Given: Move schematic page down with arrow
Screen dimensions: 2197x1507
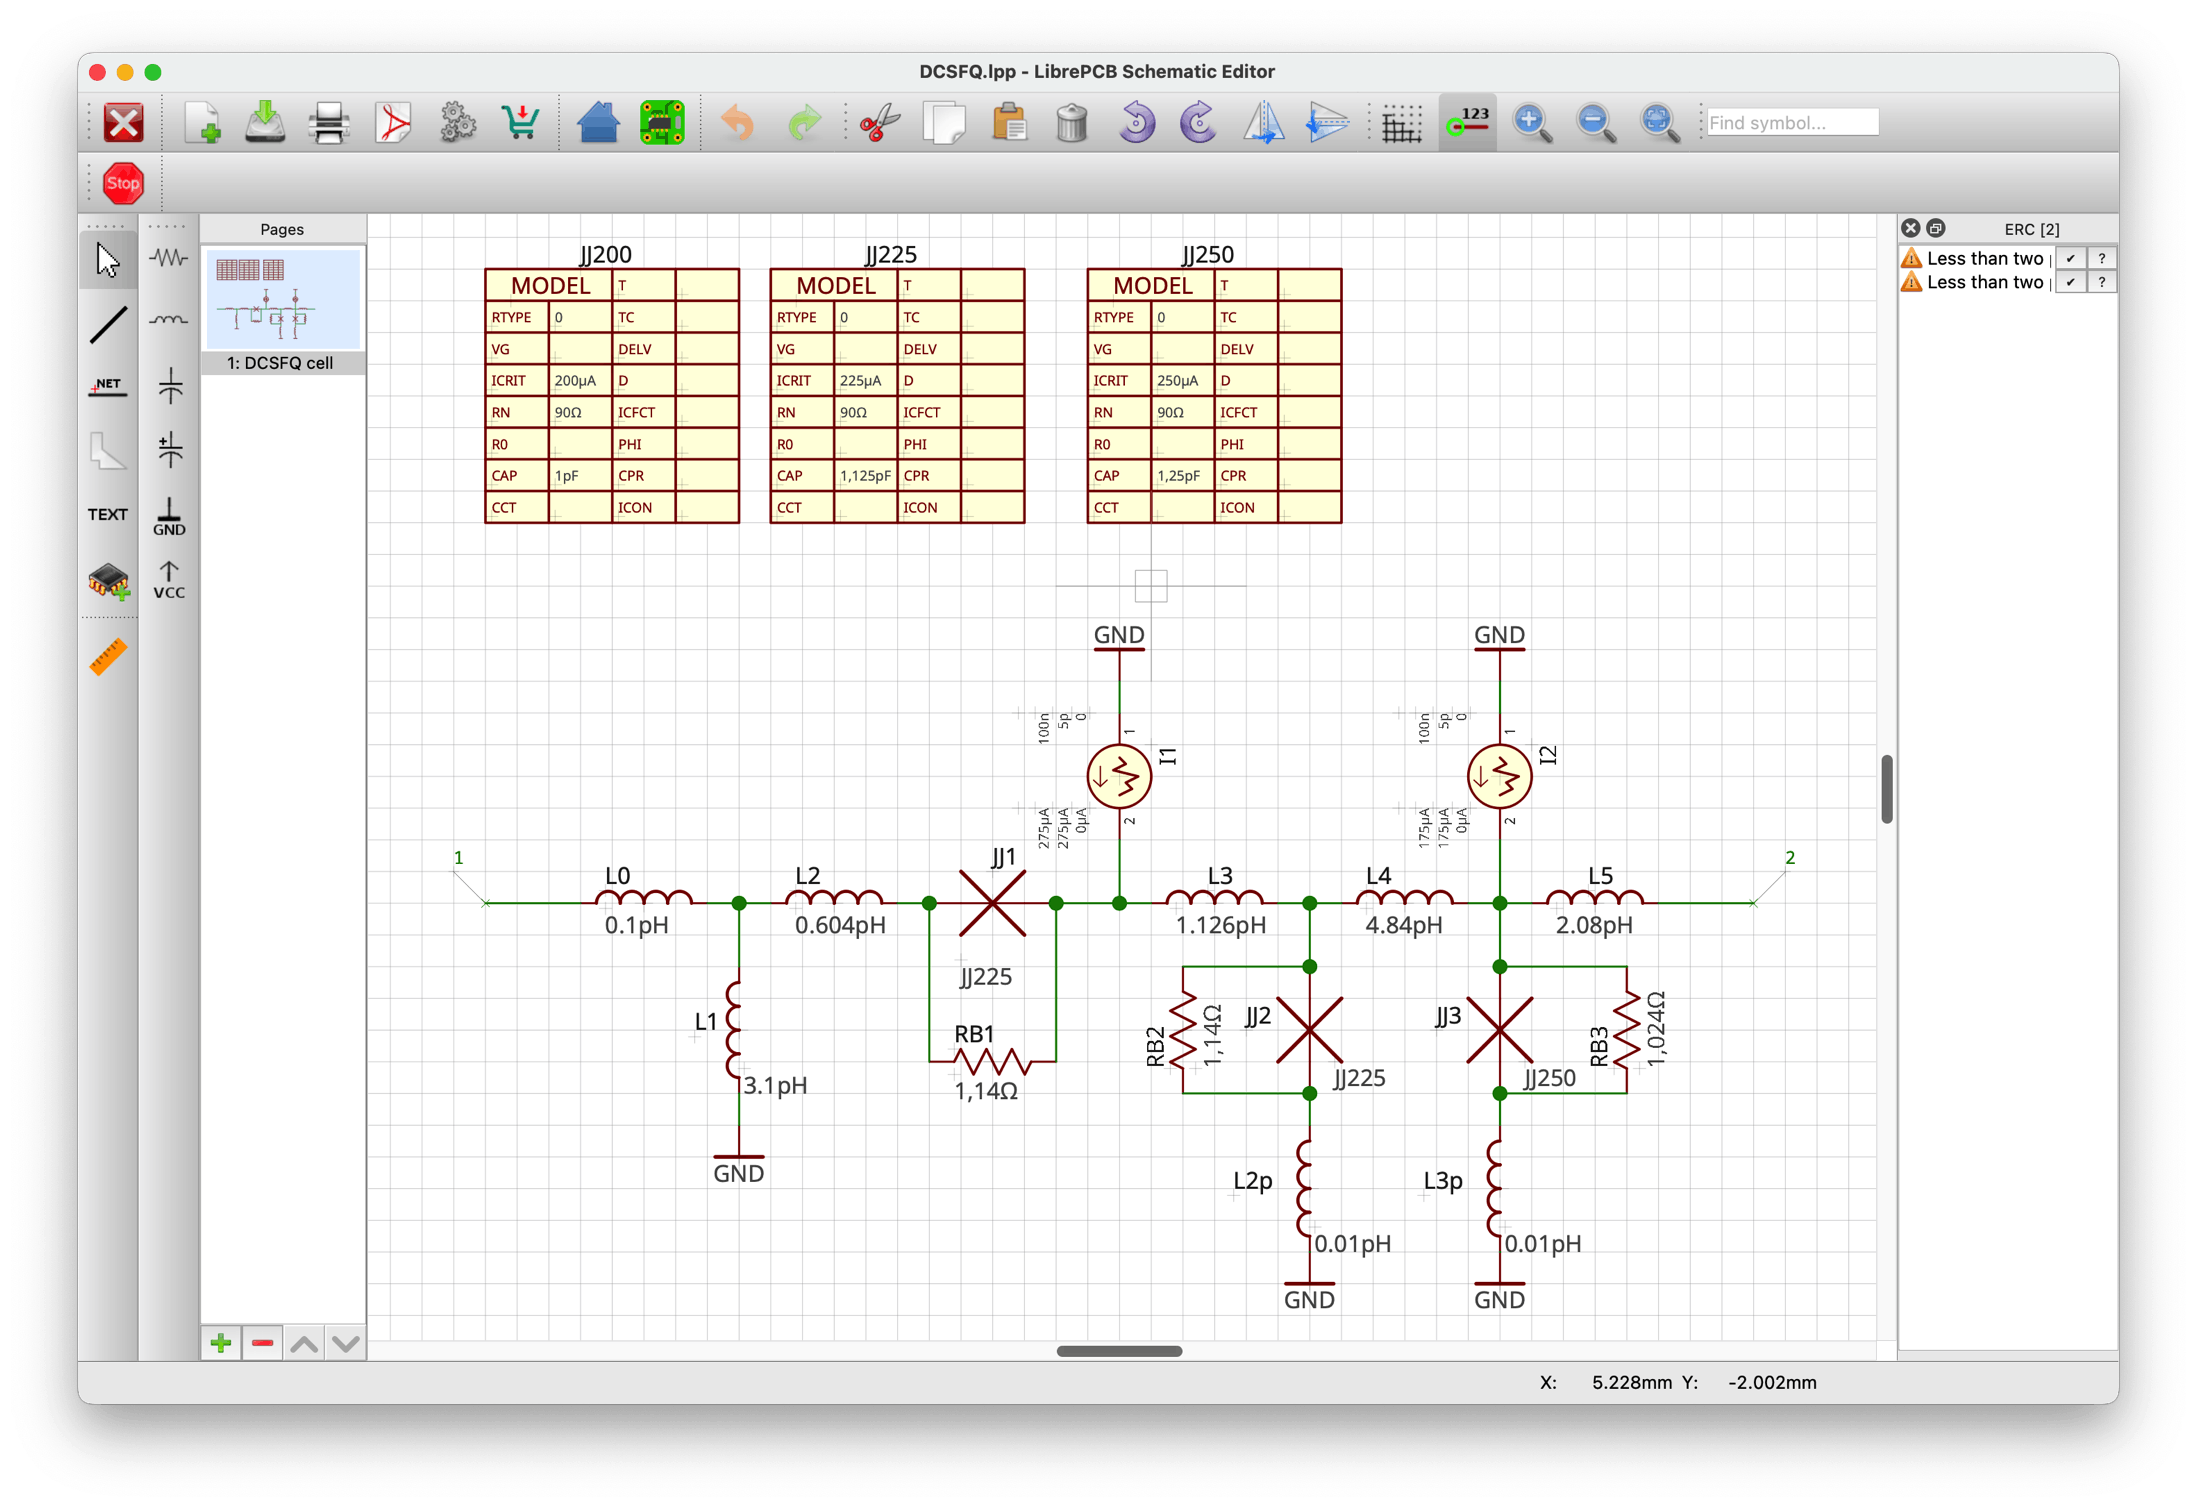Looking at the screenshot, I should point(346,1343).
